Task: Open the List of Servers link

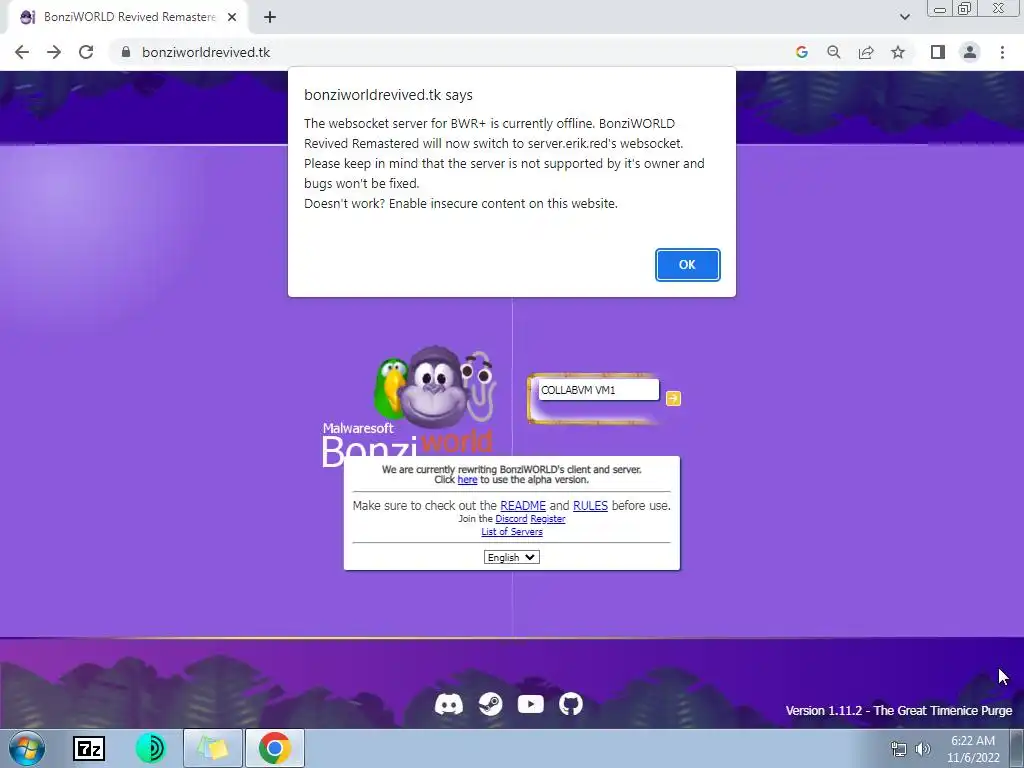Action: point(511,532)
